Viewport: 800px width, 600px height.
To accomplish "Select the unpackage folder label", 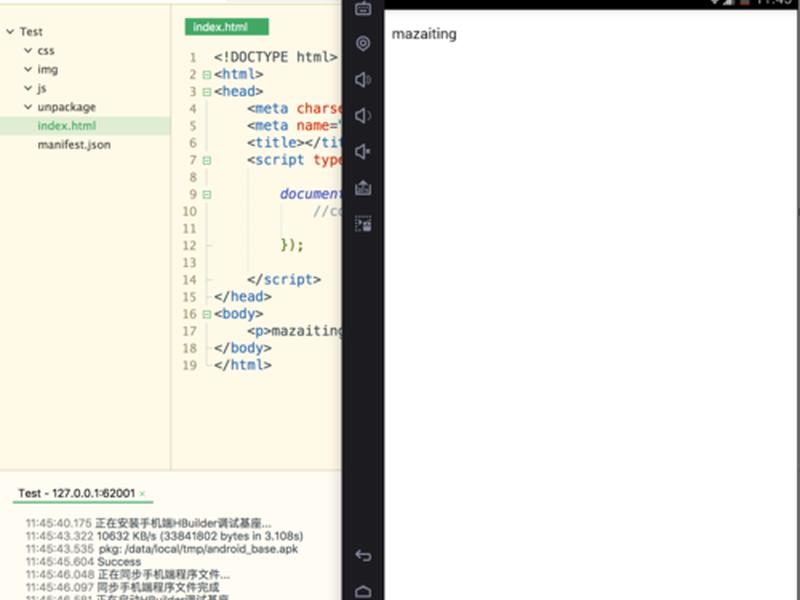I will [66, 107].
